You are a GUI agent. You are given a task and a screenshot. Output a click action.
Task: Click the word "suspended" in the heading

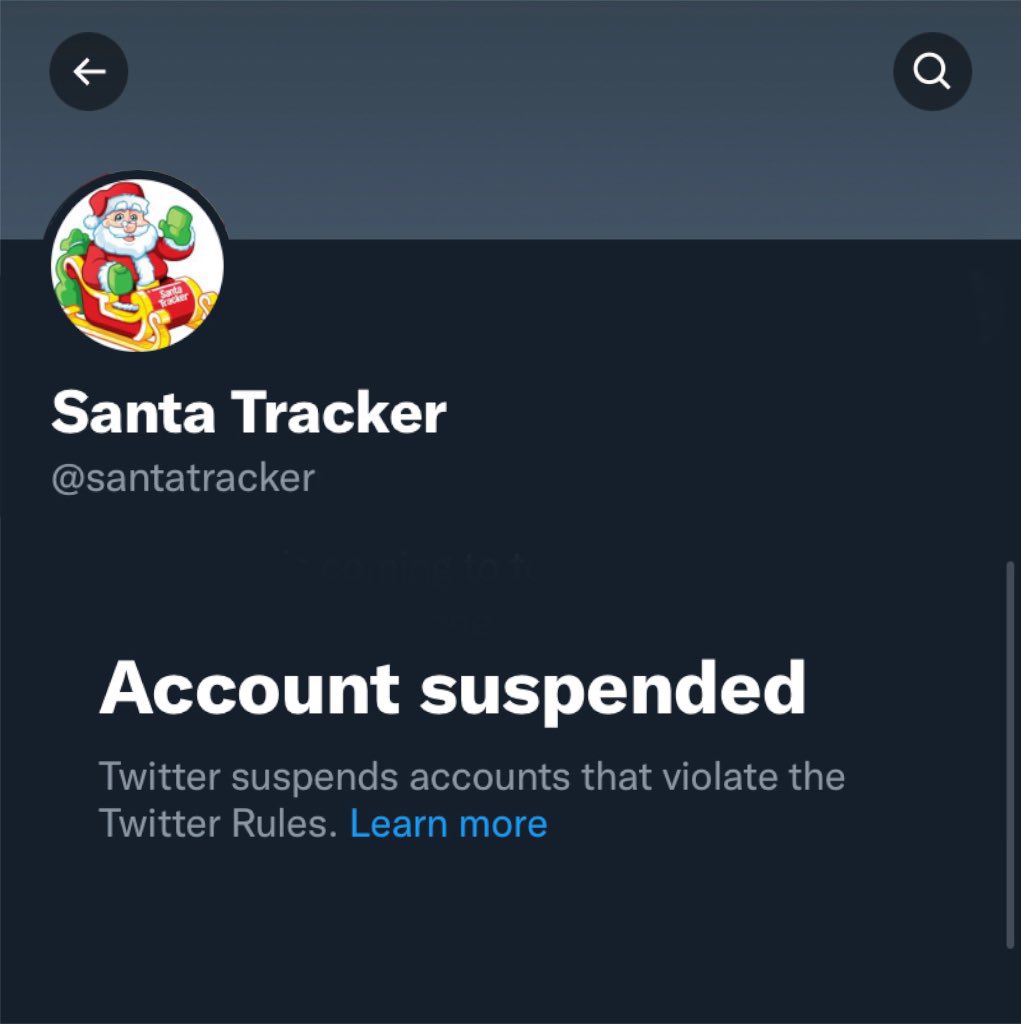coord(612,689)
